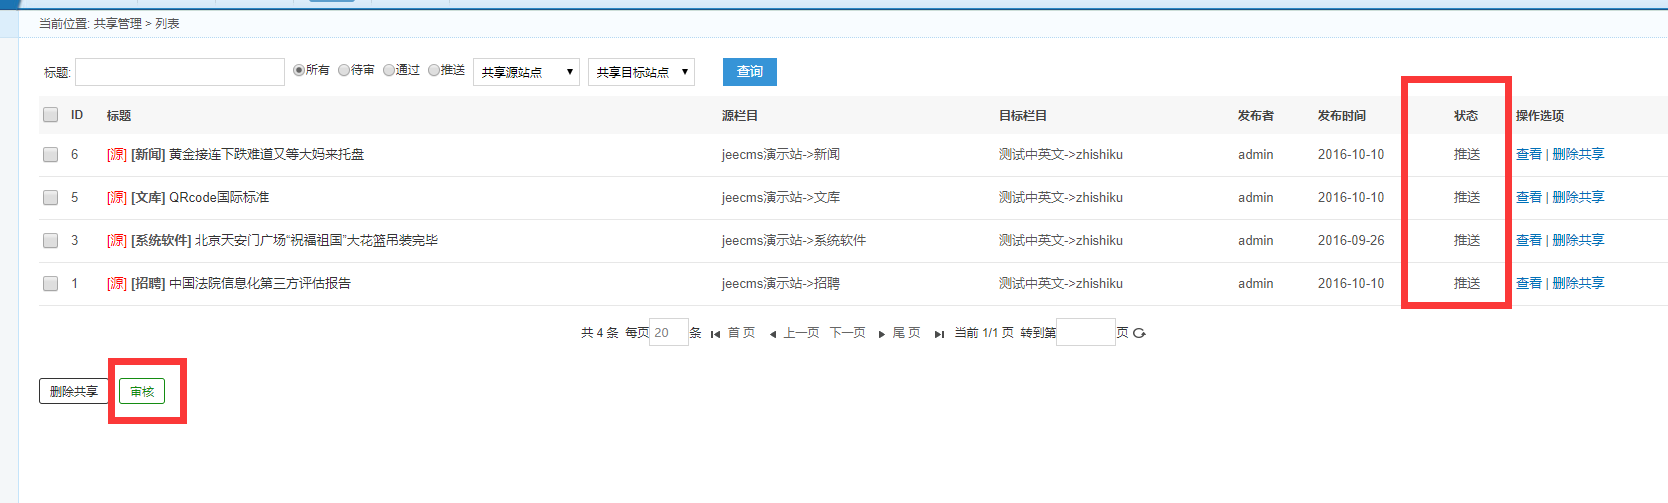Click the go-to-page refresh icon

coord(1139,333)
